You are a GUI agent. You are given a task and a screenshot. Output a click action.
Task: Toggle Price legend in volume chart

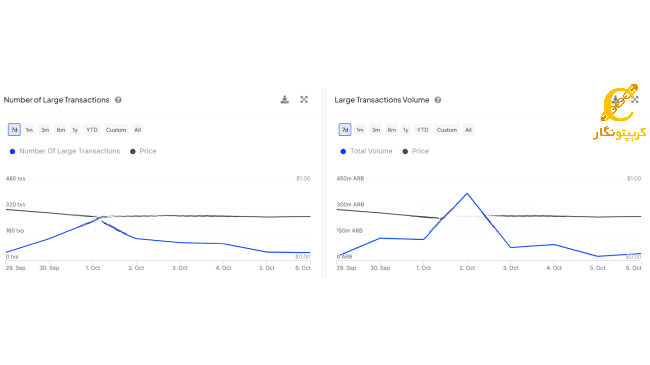[x=416, y=151]
